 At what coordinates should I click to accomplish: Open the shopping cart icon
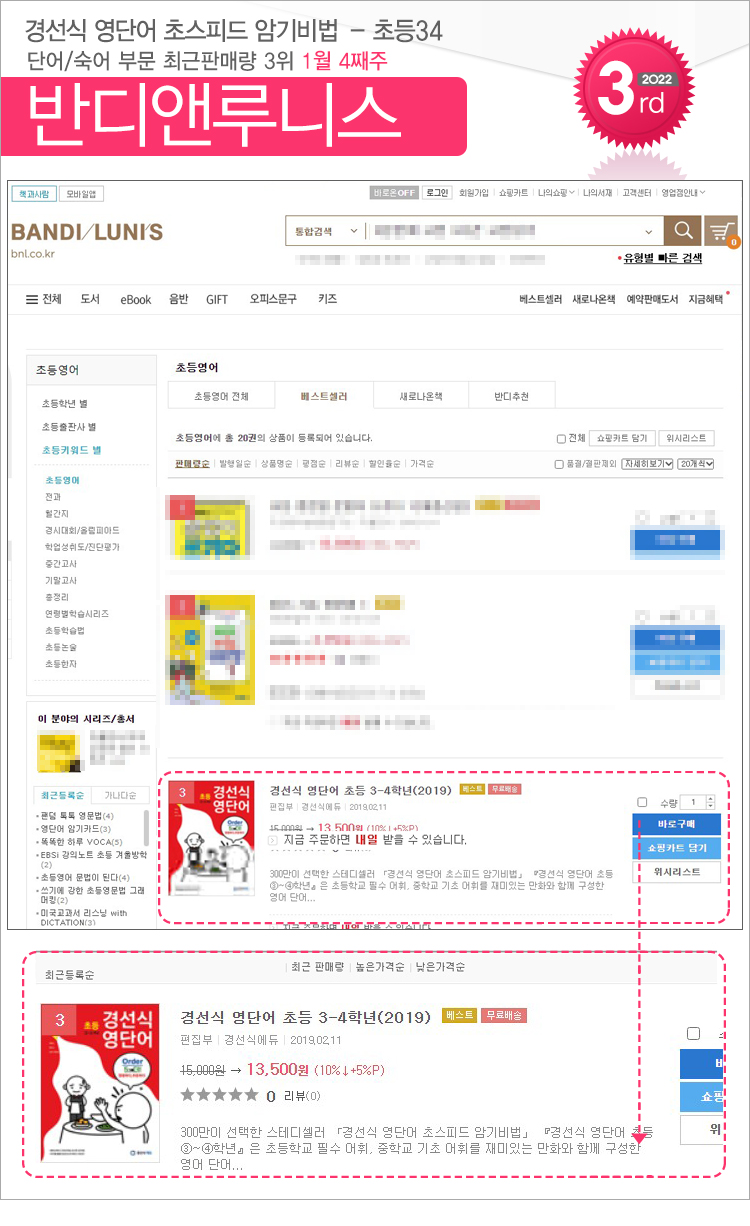tap(720, 231)
